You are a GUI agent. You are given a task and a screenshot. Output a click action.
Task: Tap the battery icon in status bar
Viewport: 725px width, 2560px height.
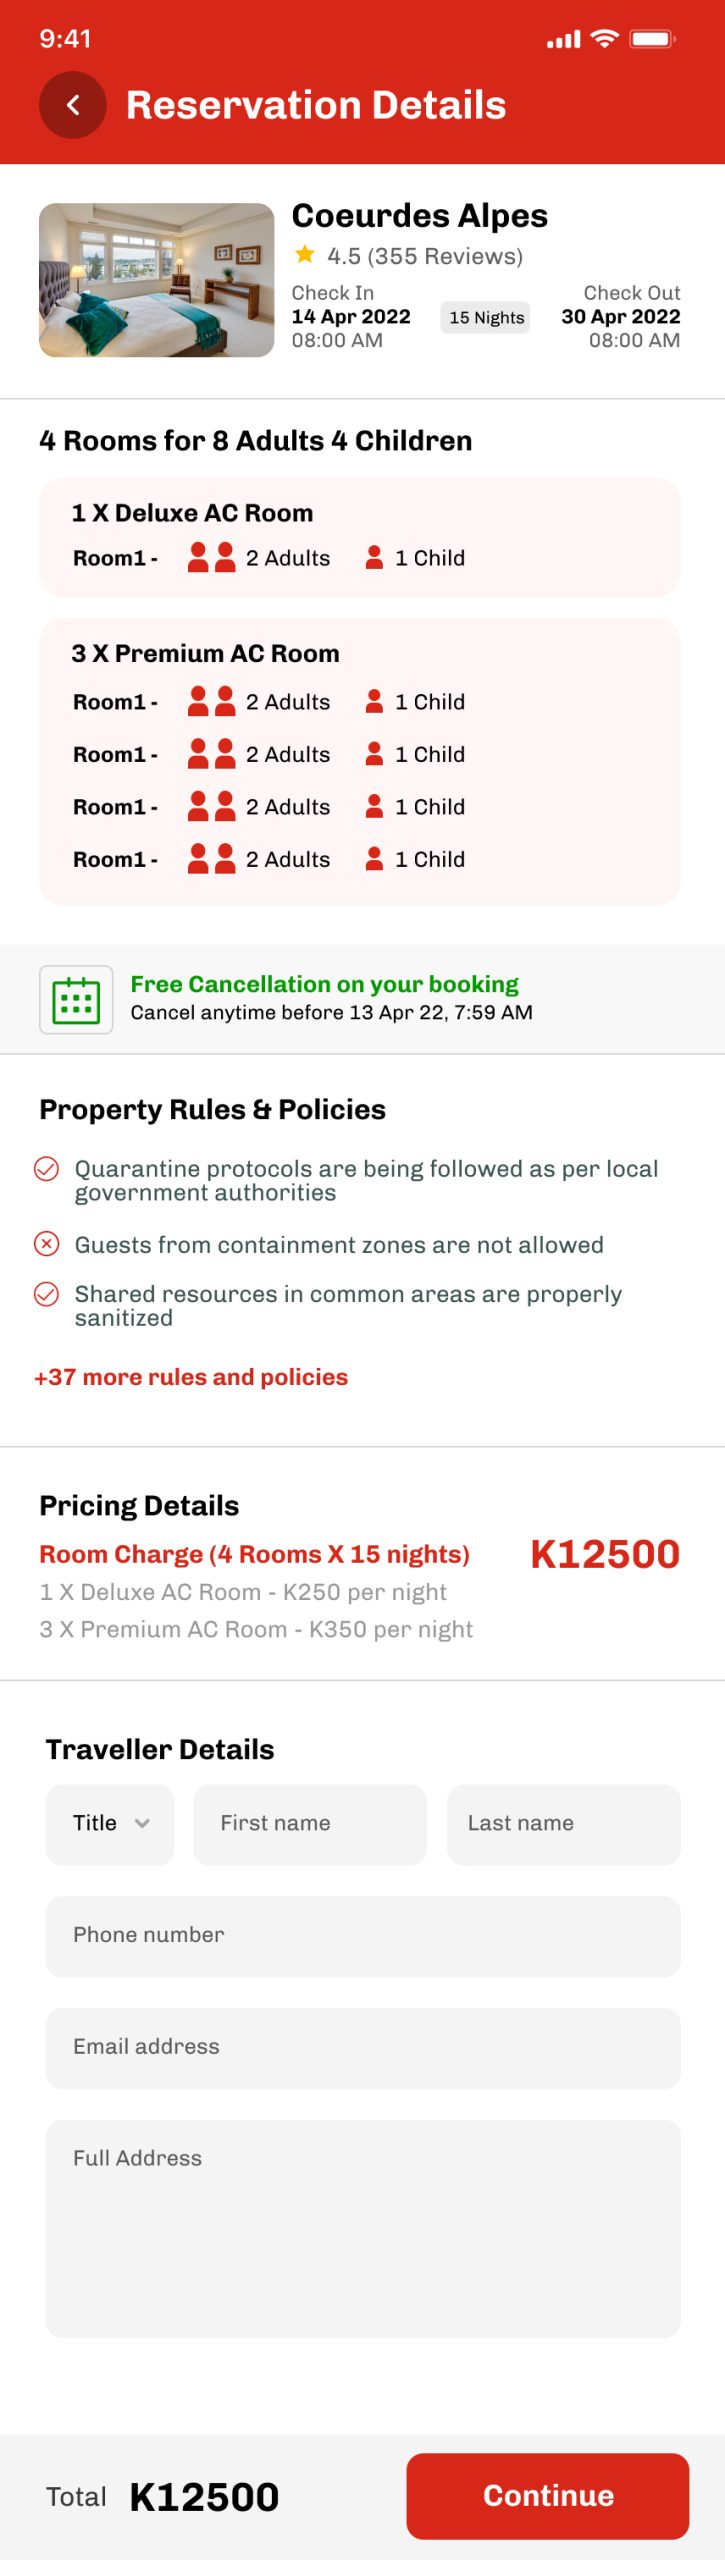tap(652, 39)
